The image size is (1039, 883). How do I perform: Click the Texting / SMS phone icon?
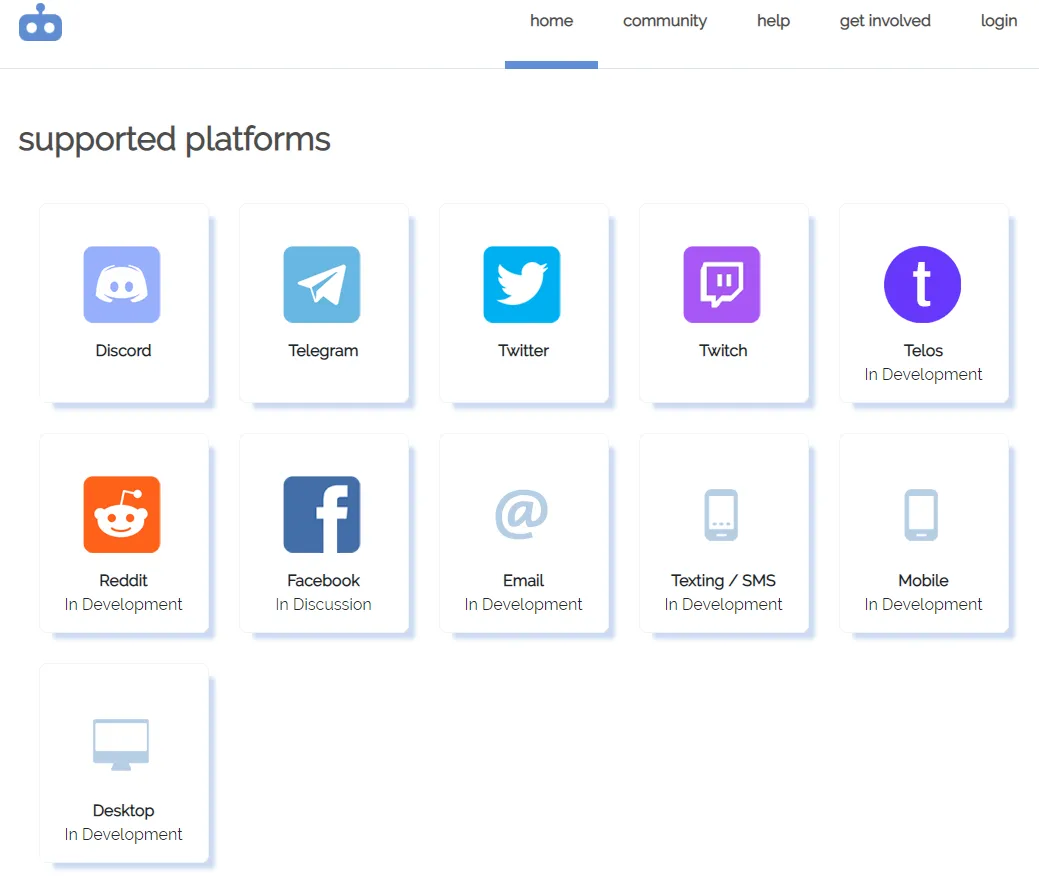721,515
